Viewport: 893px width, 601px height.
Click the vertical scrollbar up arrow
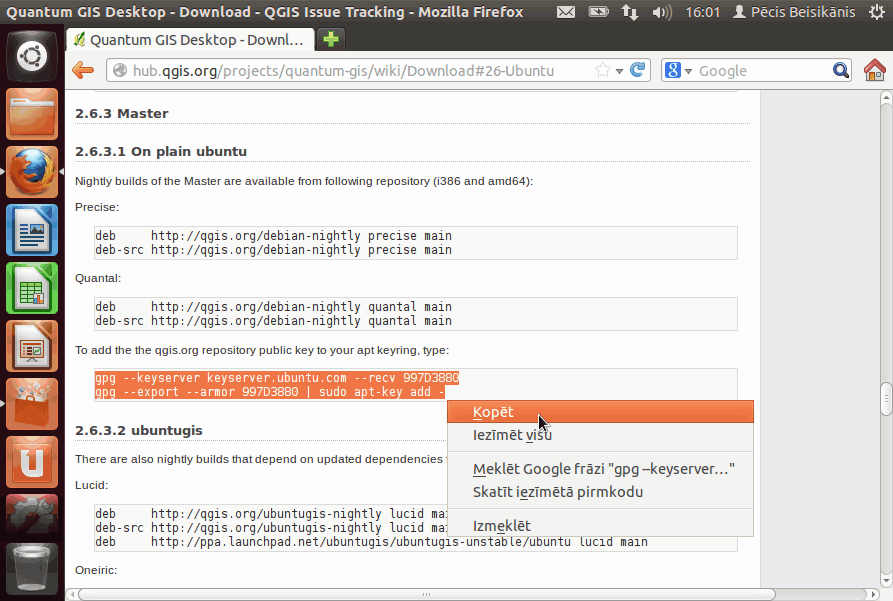coord(886,98)
